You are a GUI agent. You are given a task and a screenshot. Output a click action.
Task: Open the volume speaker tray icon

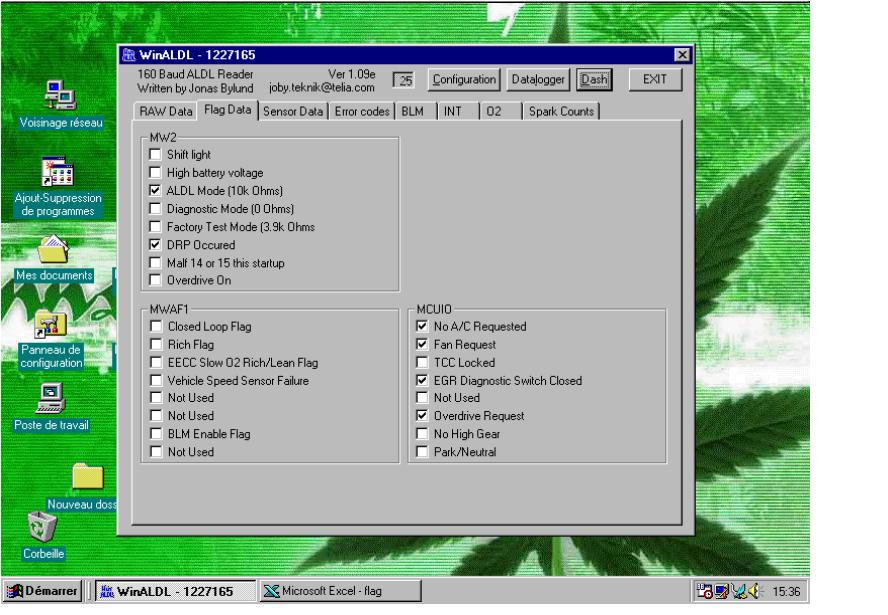coord(754,591)
